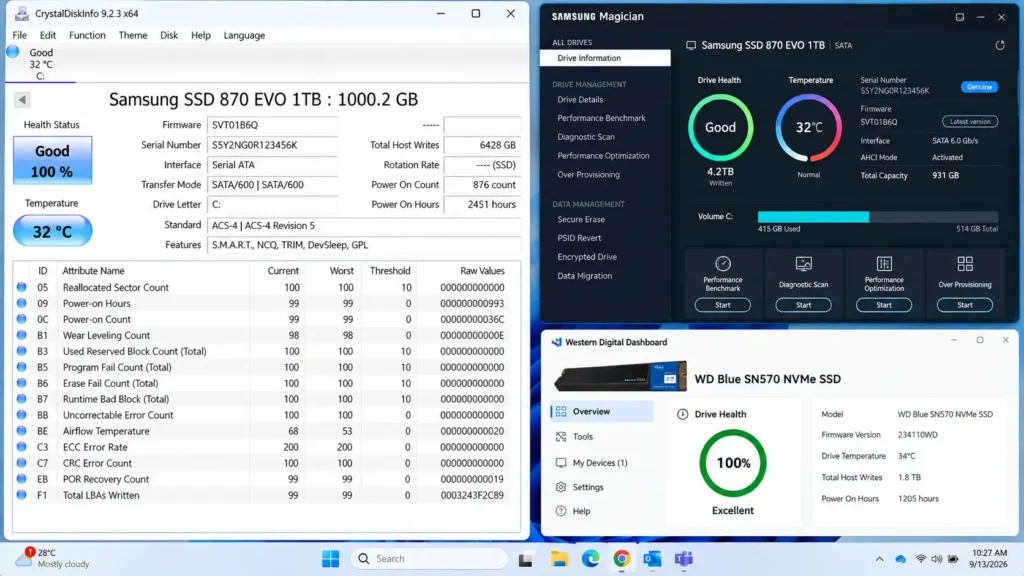The height and width of the screenshot is (576, 1024).
Task: Open the Theme menu in CrystalDiskInfo
Action: pos(133,35)
